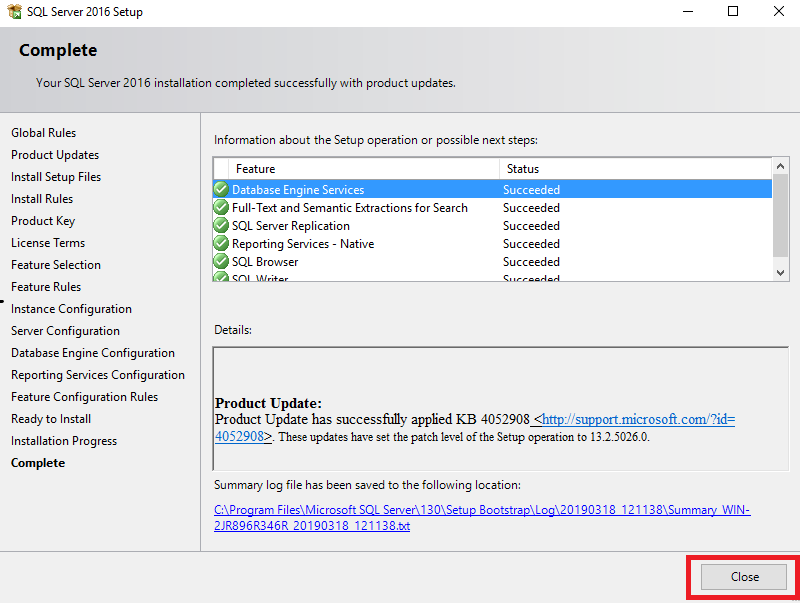Click the feature list scroll down arrow
The width and height of the screenshot is (800, 603).
[780, 273]
